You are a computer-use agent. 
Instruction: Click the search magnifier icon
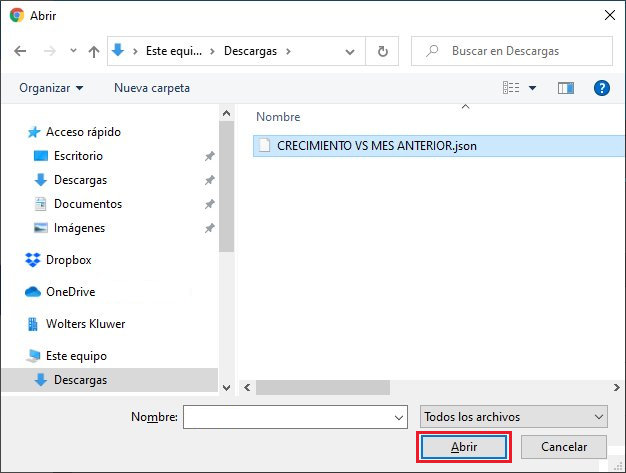432,51
